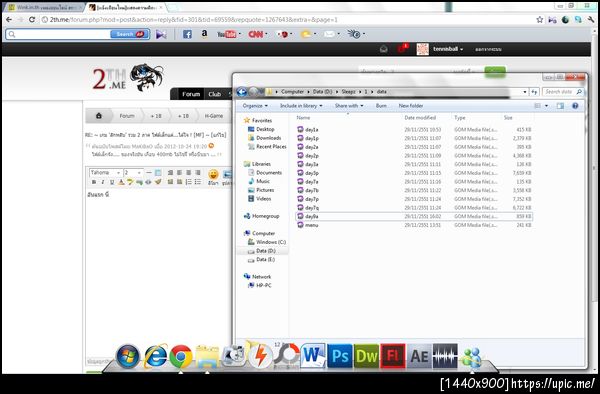
Task: Open After Effects from the dock
Action: [419, 356]
